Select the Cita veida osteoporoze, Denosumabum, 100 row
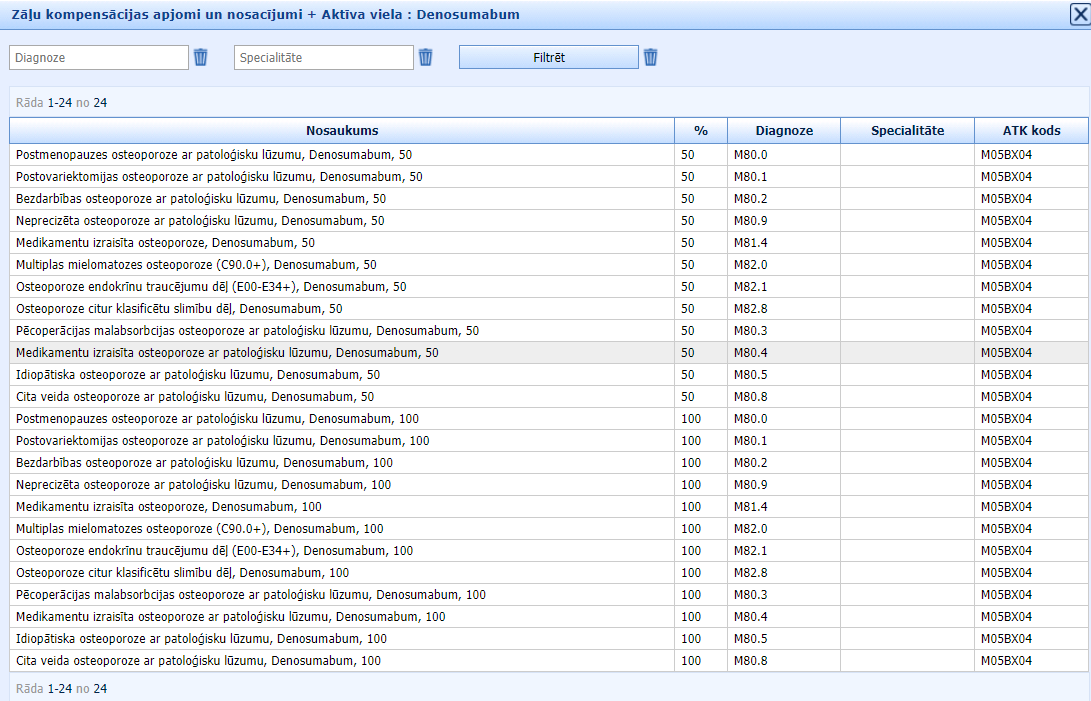Screen dimensions: 1091x701 click(x=198, y=661)
